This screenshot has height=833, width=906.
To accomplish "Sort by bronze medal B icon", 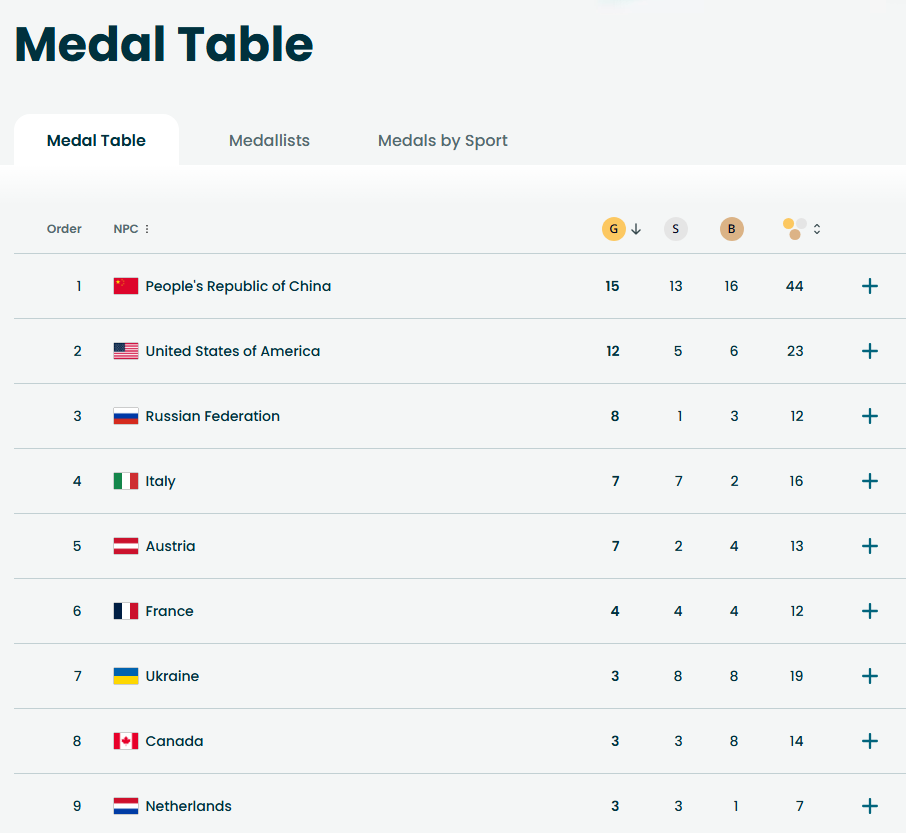I will (732, 229).
